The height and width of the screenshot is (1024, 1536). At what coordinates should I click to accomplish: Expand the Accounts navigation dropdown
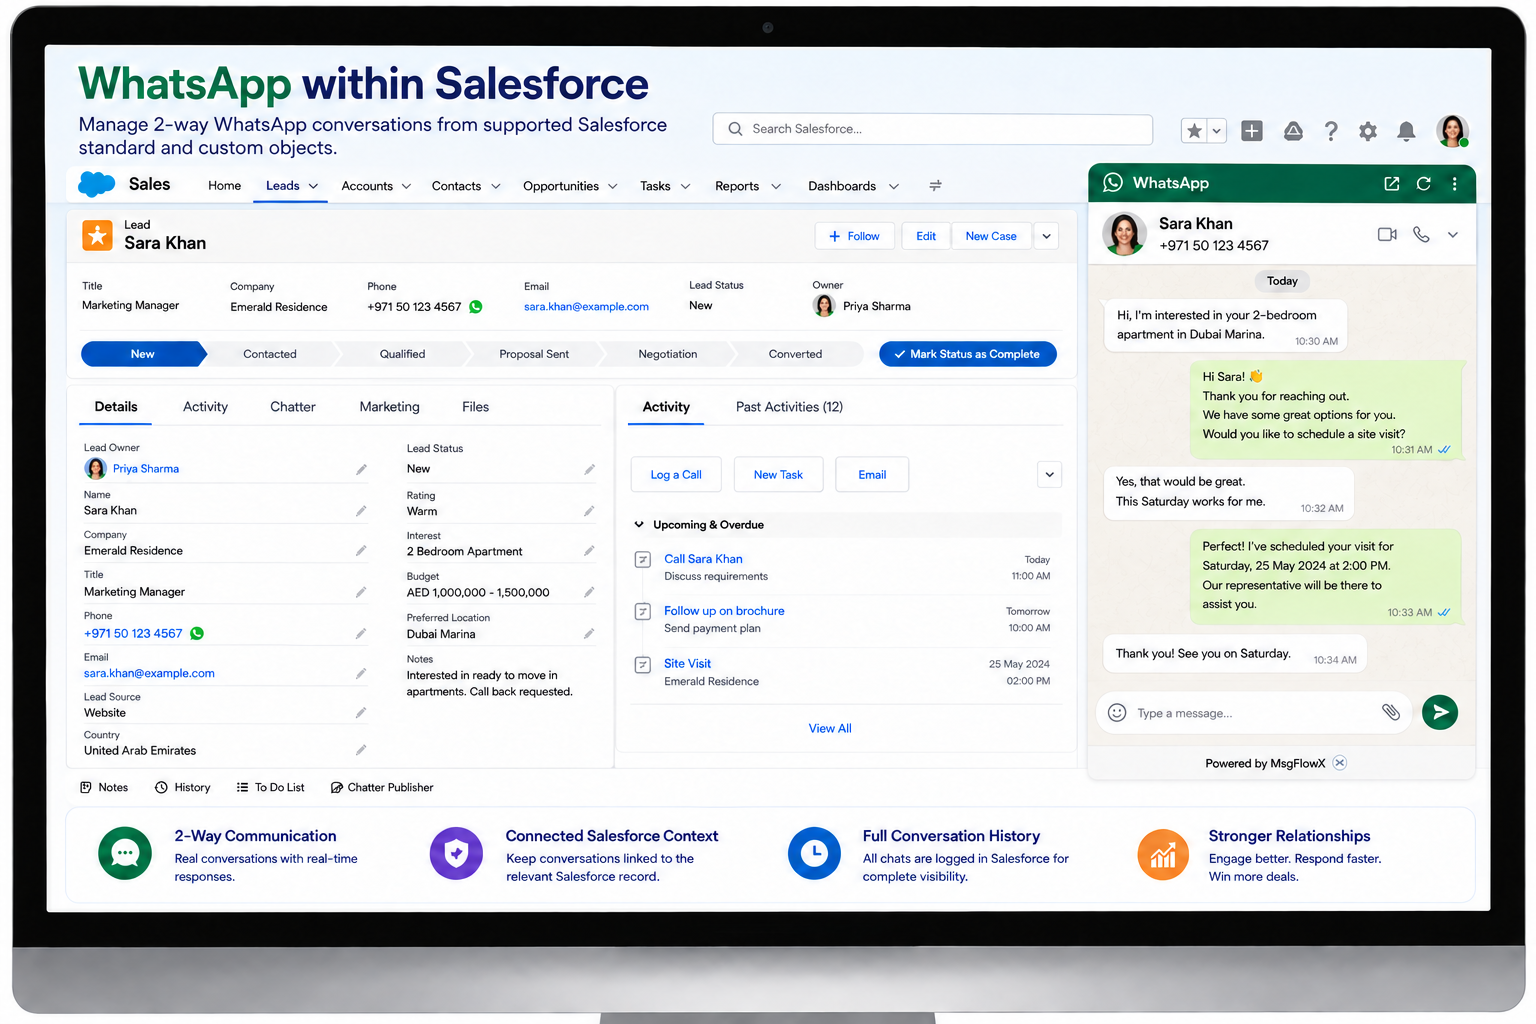pos(406,187)
